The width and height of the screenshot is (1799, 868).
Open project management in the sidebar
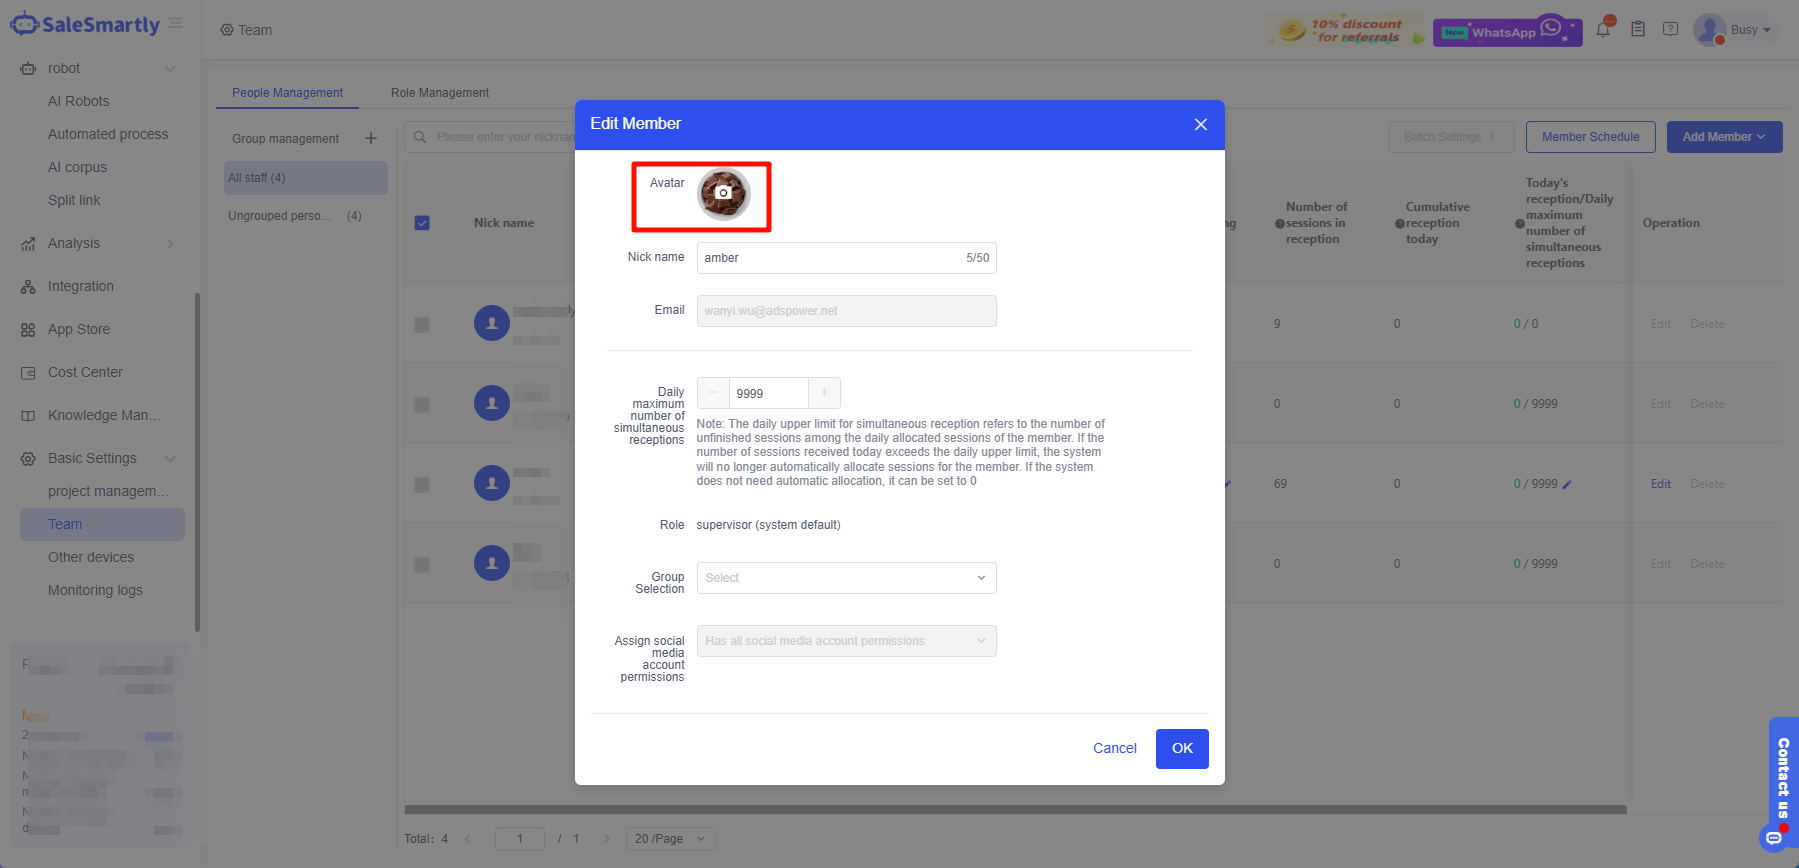(108, 491)
